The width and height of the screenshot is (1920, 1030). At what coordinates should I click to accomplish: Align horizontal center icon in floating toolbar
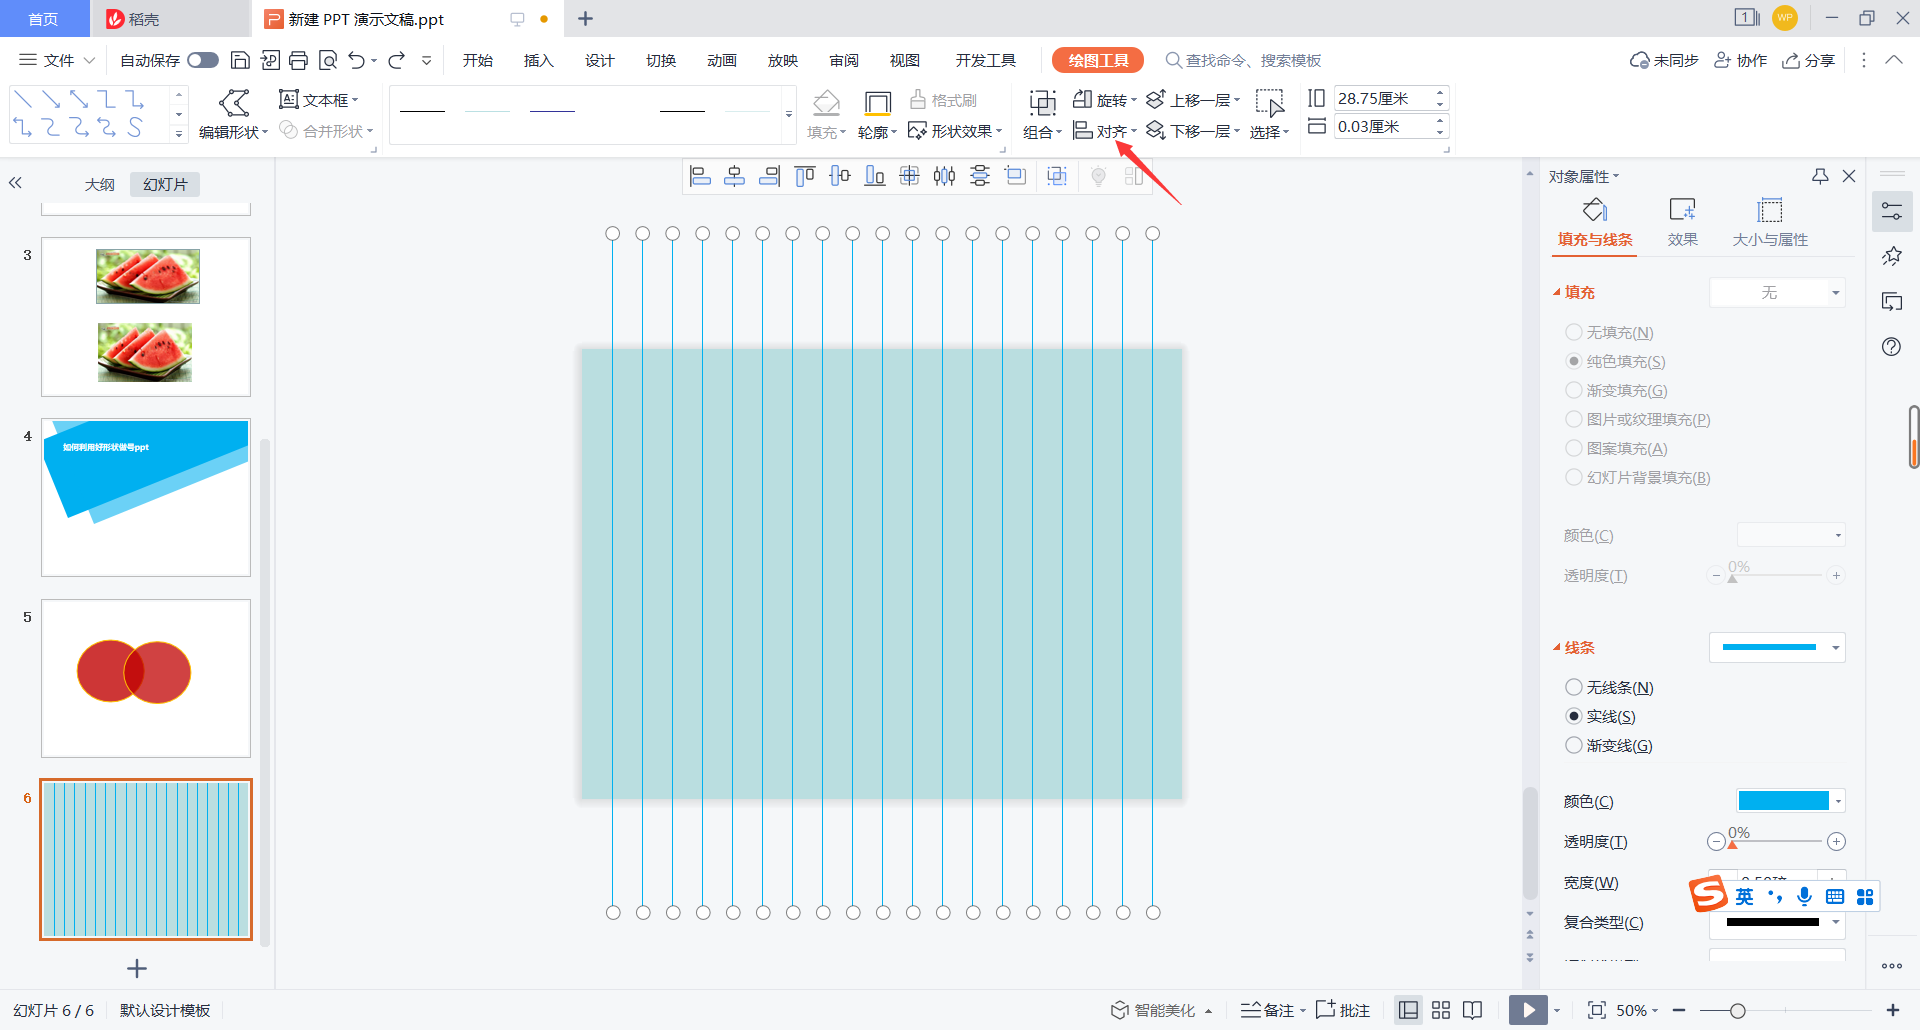[x=735, y=177]
